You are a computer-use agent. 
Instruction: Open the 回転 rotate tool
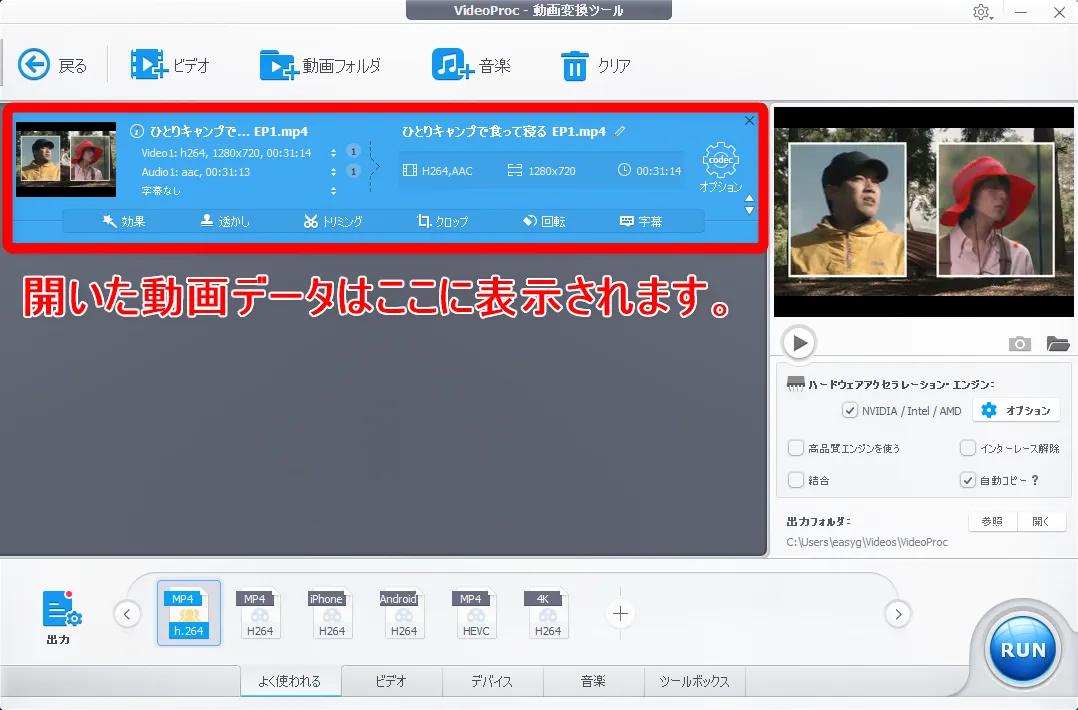tap(544, 221)
